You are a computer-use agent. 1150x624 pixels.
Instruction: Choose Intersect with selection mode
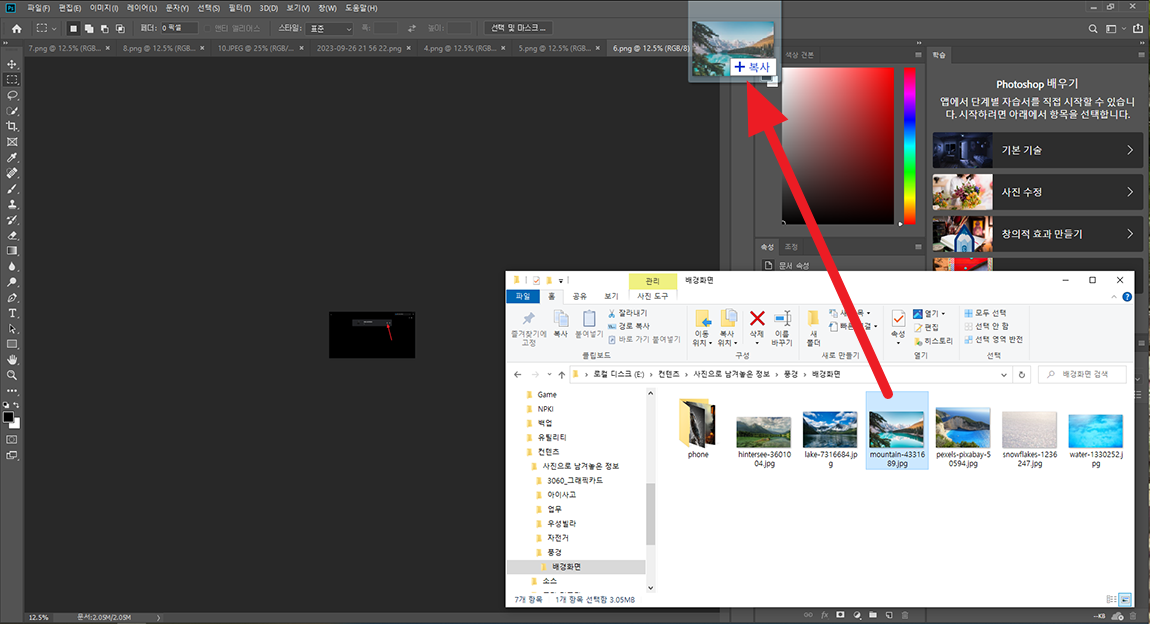pos(120,29)
